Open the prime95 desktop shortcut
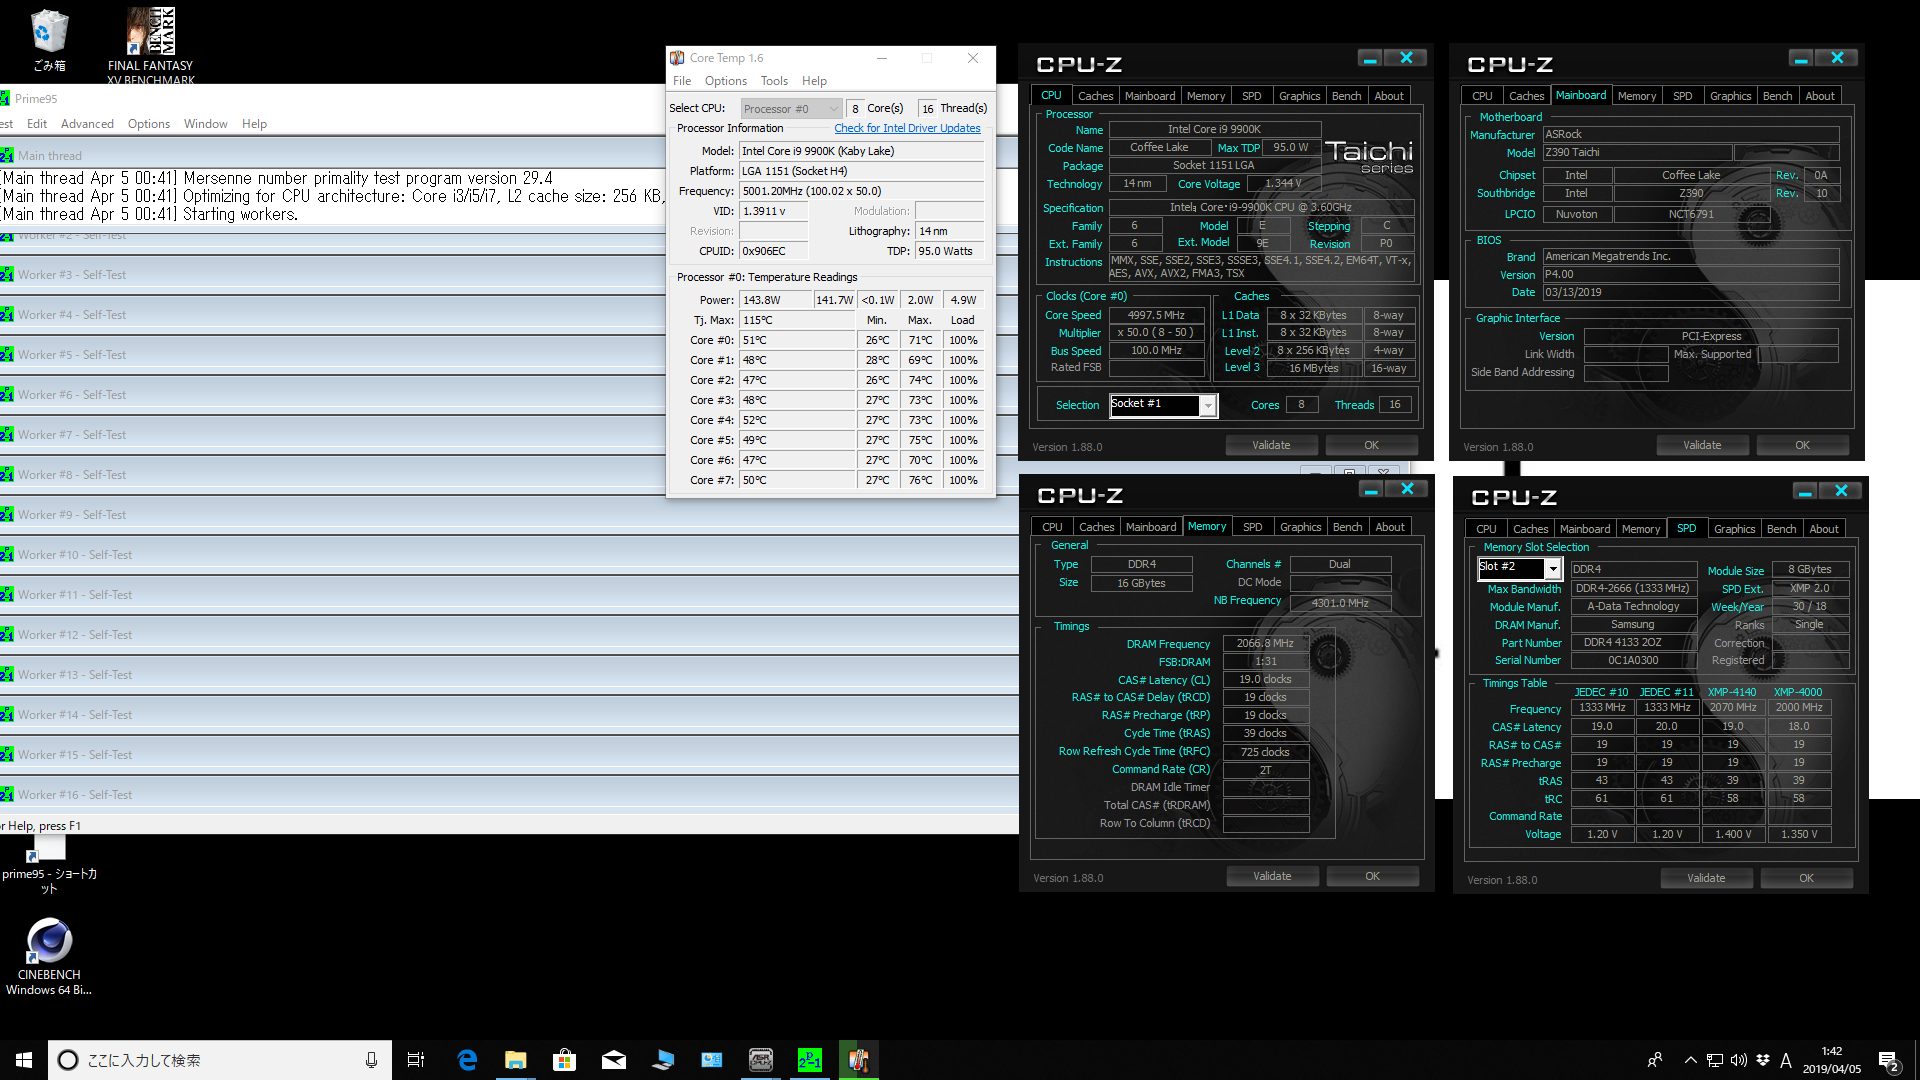This screenshot has height=1080, width=1920. (49, 864)
